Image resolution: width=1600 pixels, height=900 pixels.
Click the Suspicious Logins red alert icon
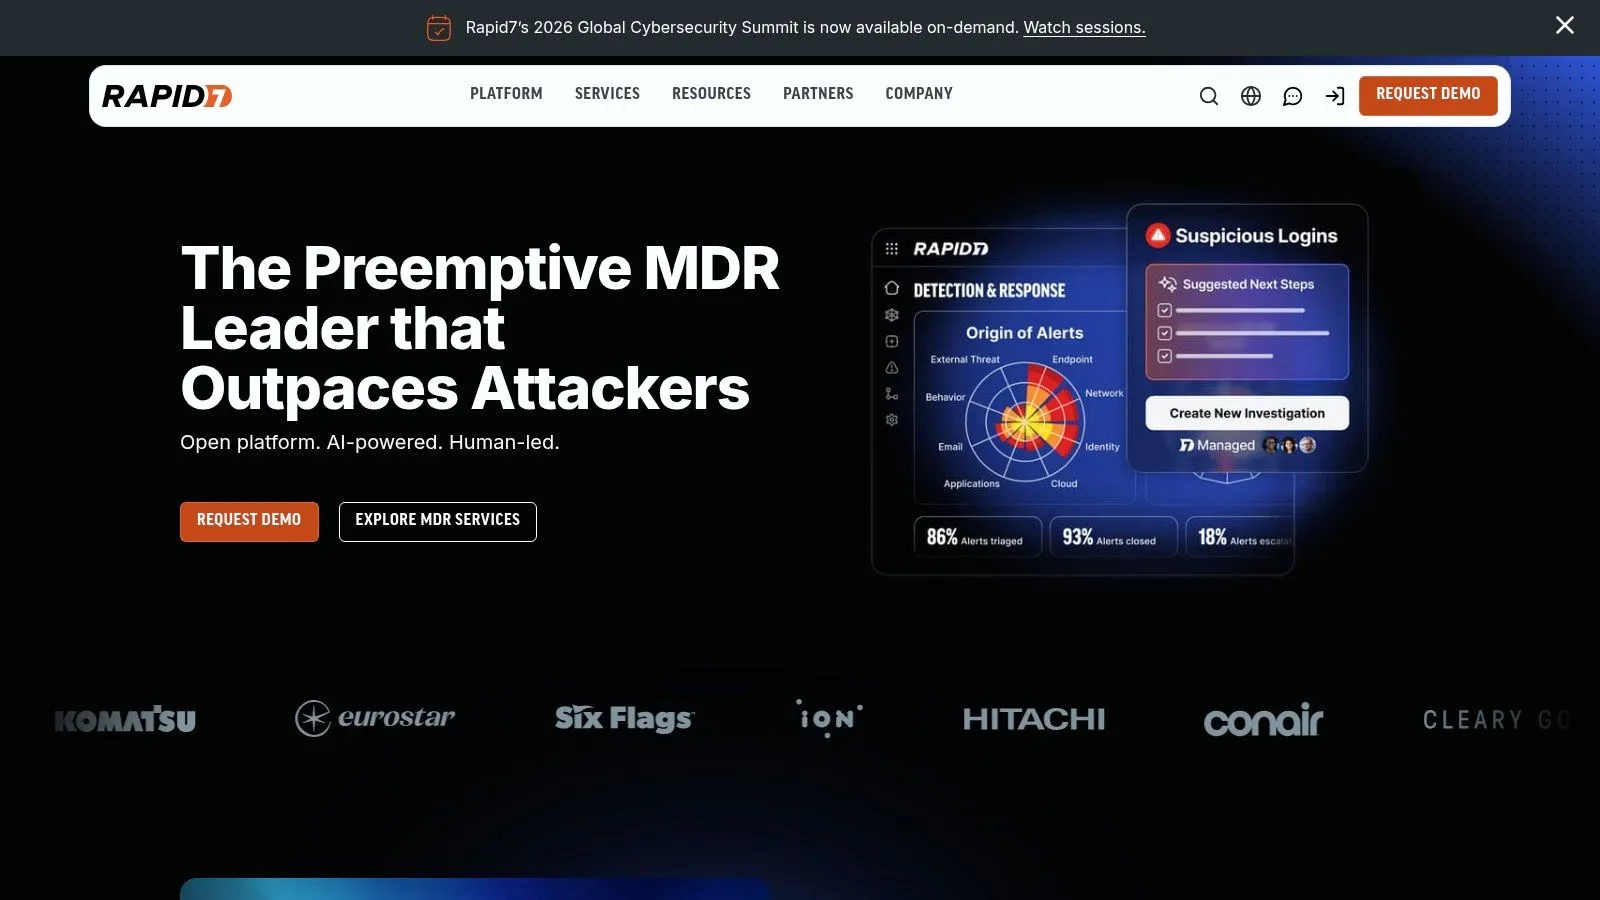point(1158,235)
